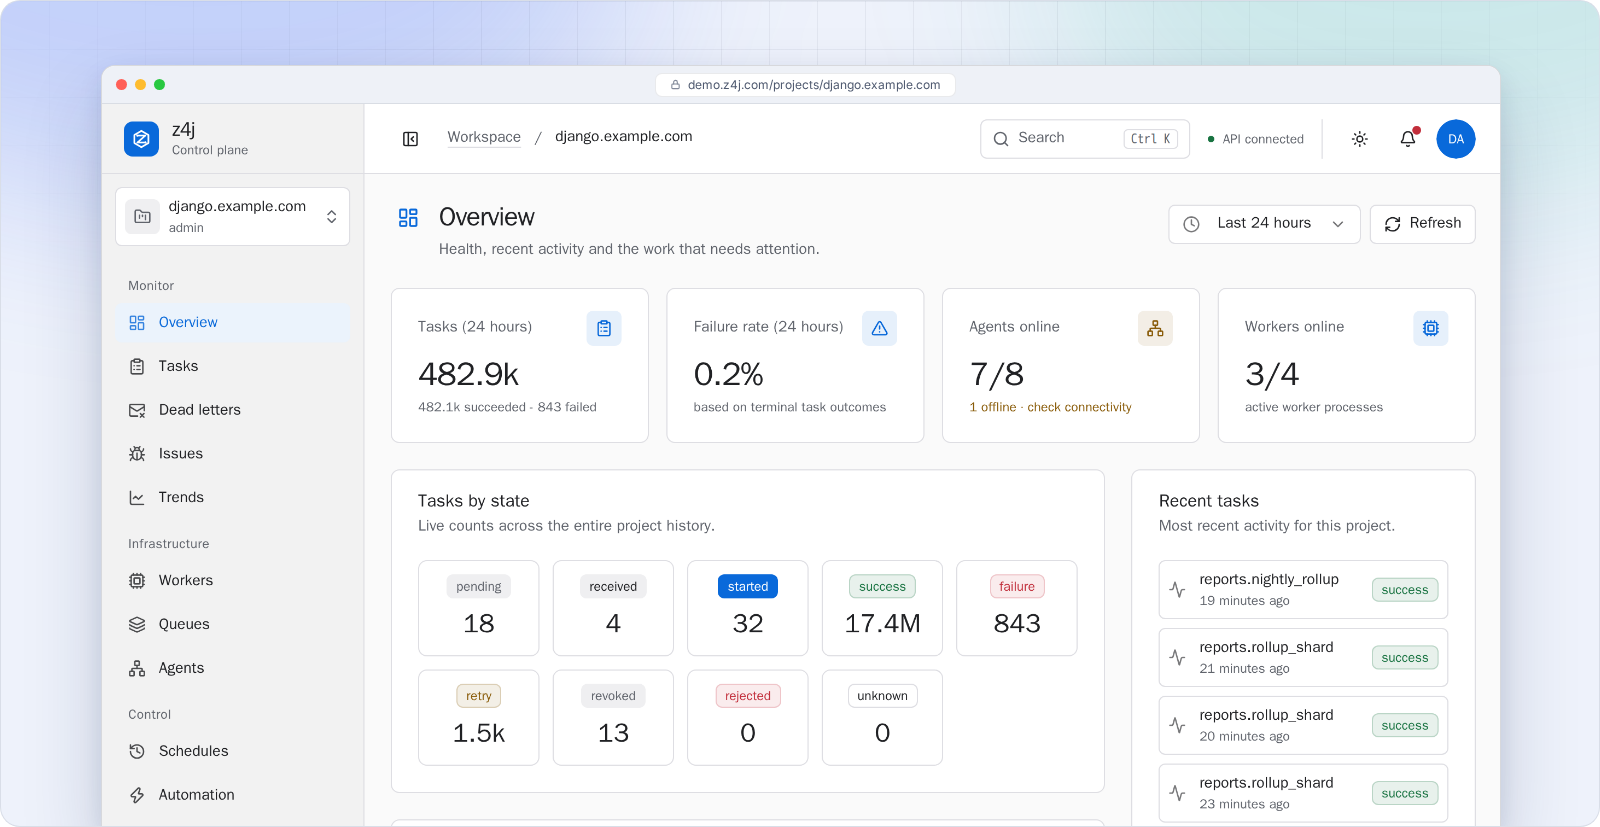Follow the Workspace breadcrumb link
The width and height of the screenshot is (1600, 827).
484,137
